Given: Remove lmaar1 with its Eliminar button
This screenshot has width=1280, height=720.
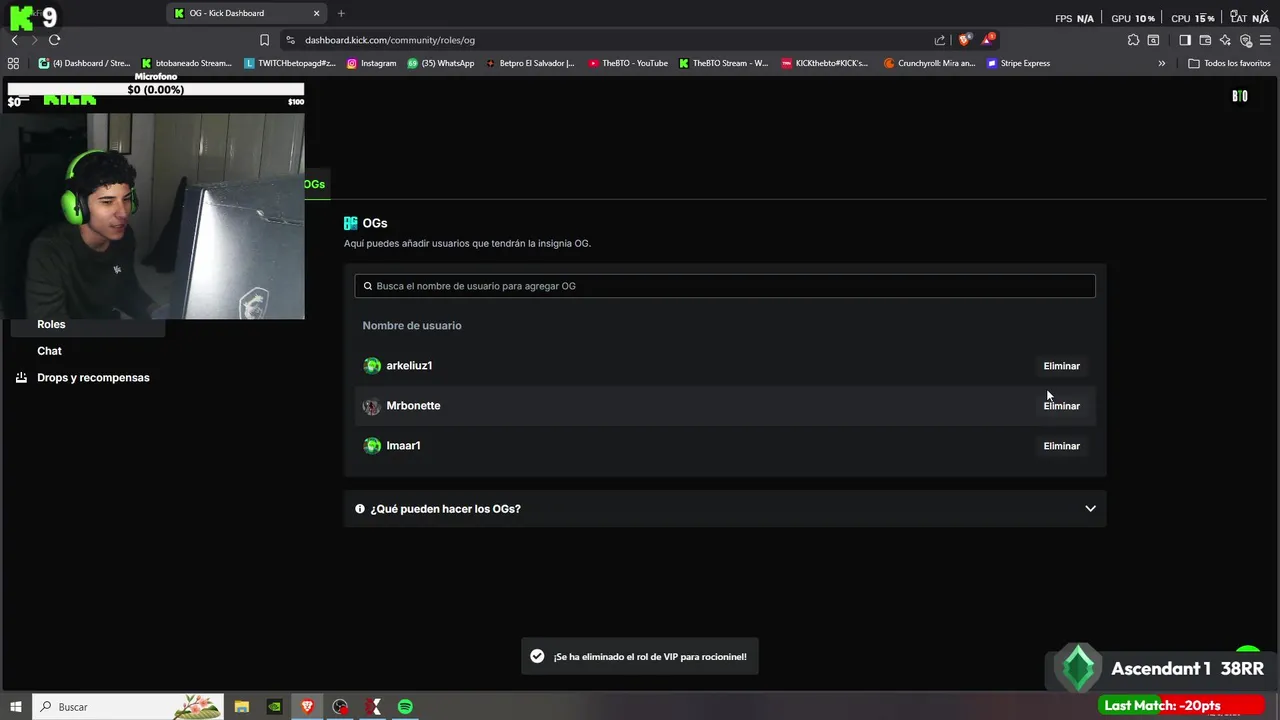Looking at the screenshot, I should [x=1061, y=446].
